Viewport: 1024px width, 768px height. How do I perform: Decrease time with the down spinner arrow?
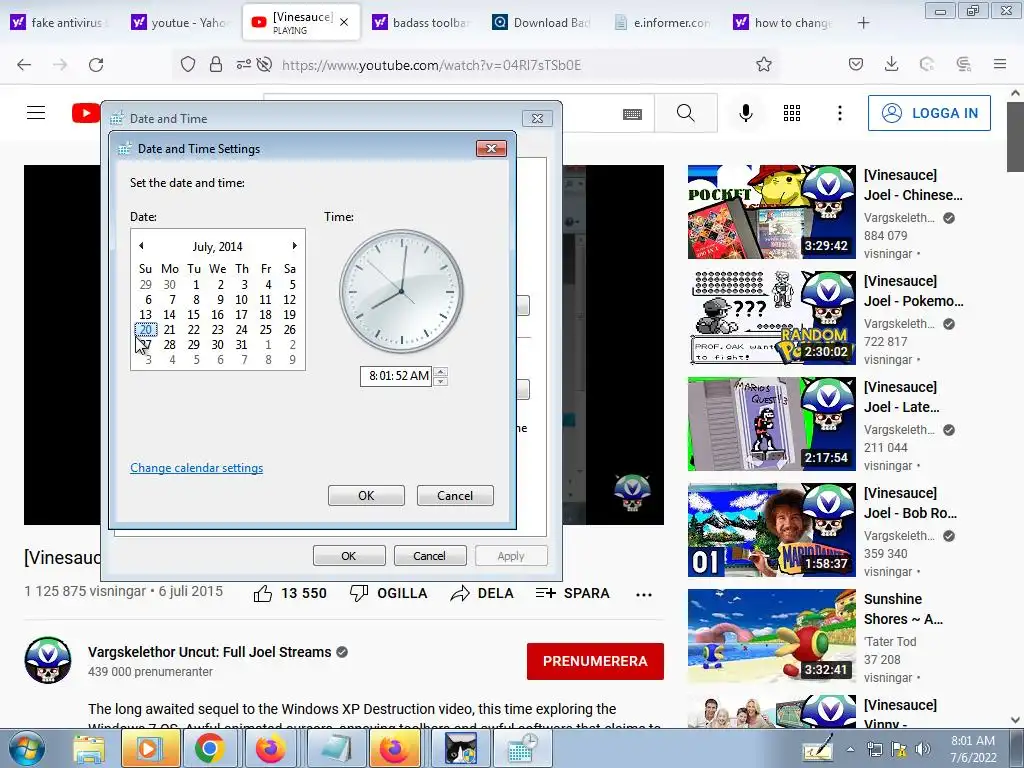[441, 381]
